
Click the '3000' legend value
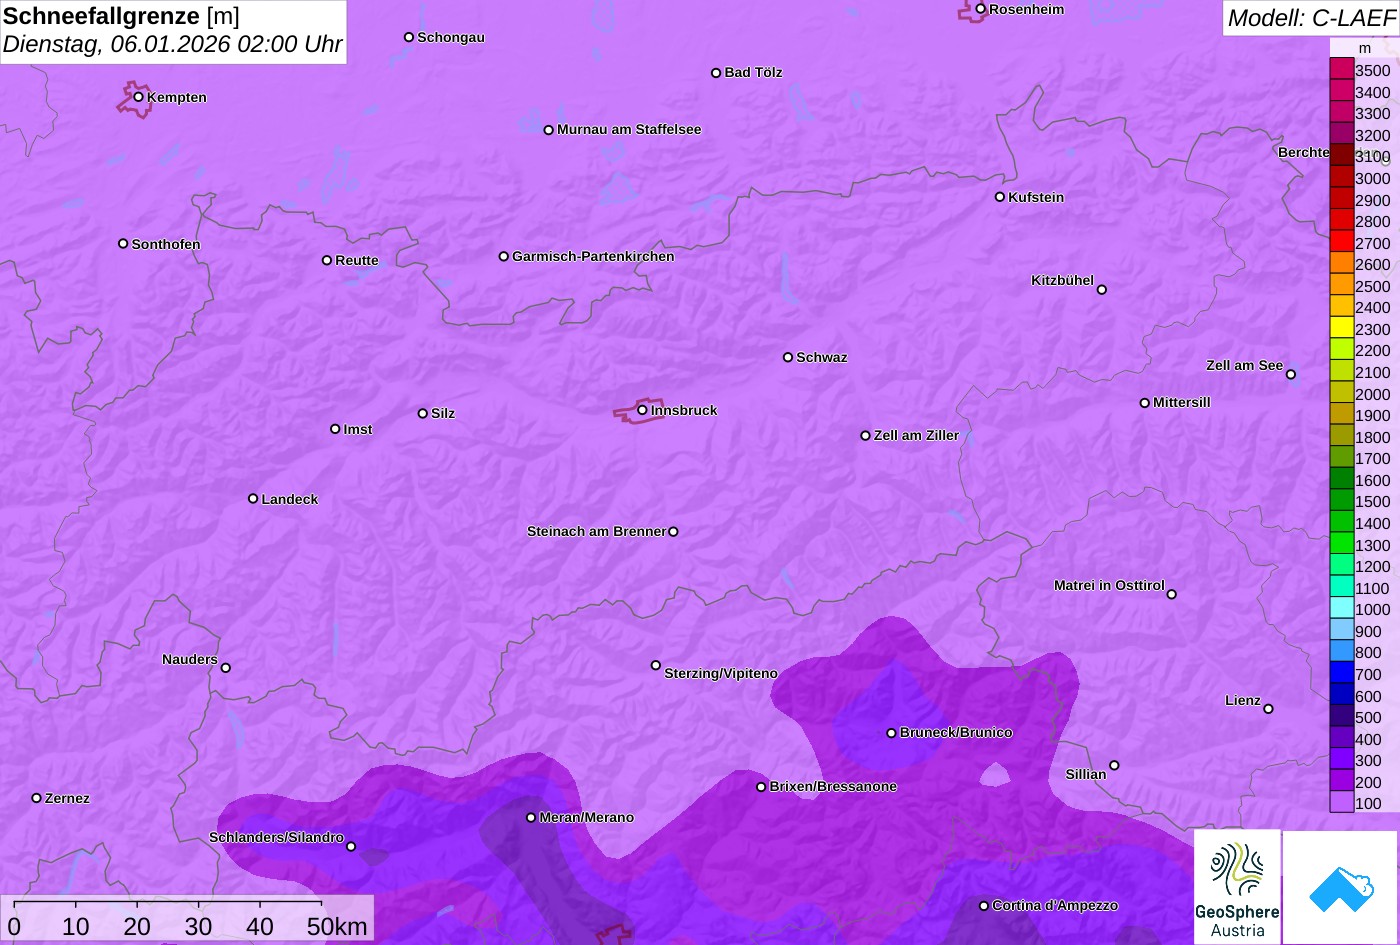[x=1373, y=178]
